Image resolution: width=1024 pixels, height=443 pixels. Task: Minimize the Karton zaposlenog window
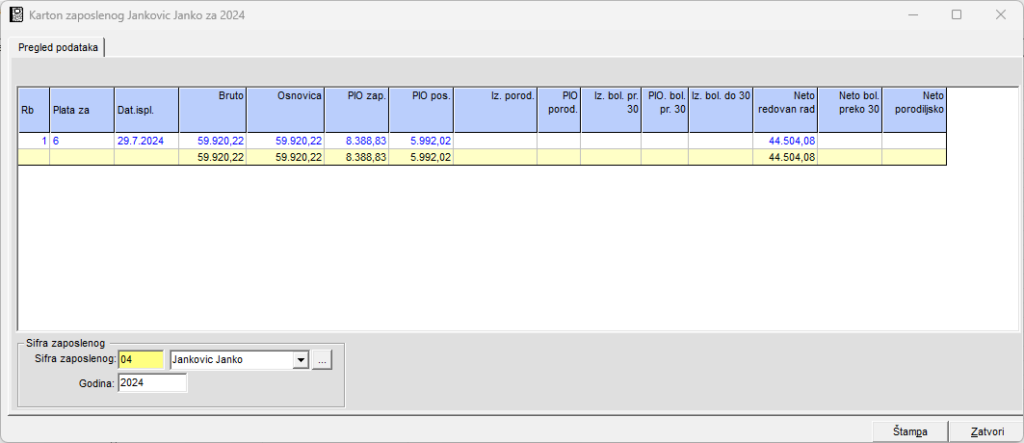[x=911, y=15]
